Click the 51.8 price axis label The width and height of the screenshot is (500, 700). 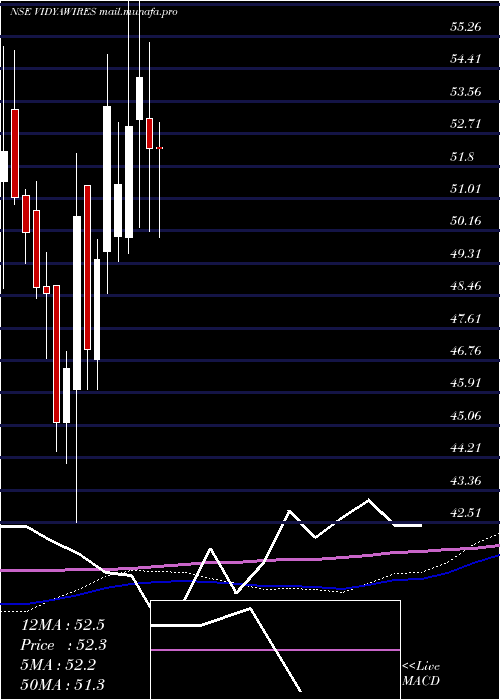point(462,157)
